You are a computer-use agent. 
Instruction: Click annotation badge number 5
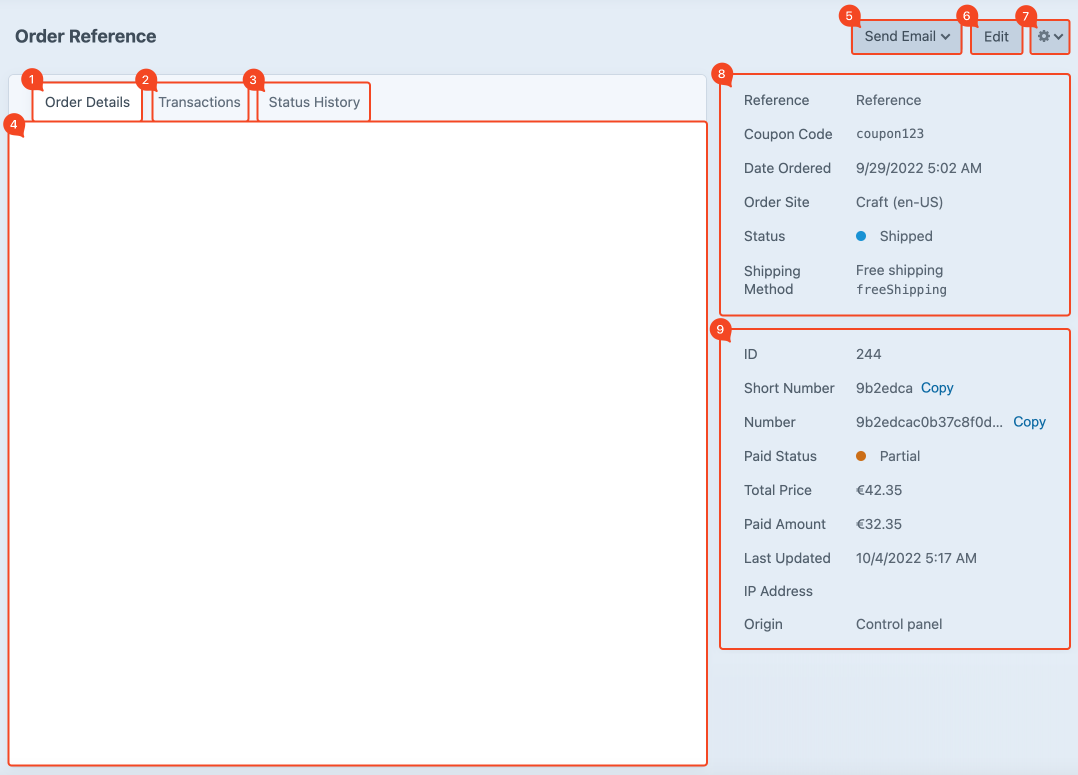click(849, 16)
